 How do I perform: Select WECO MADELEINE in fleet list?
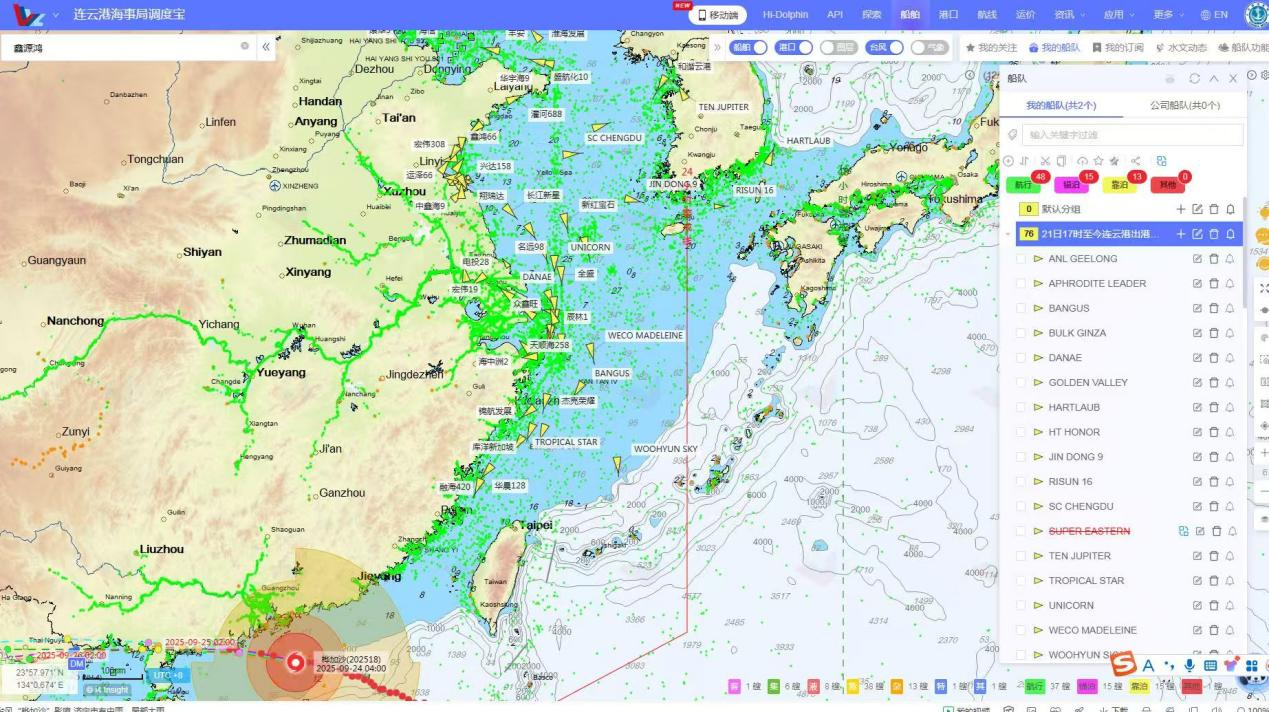tap(1092, 630)
